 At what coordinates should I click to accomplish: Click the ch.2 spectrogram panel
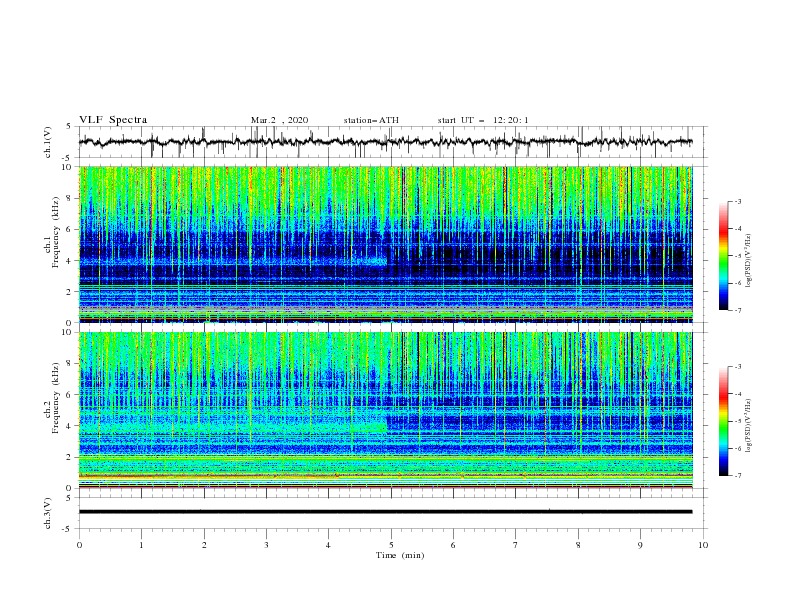[x=386, y=410]
